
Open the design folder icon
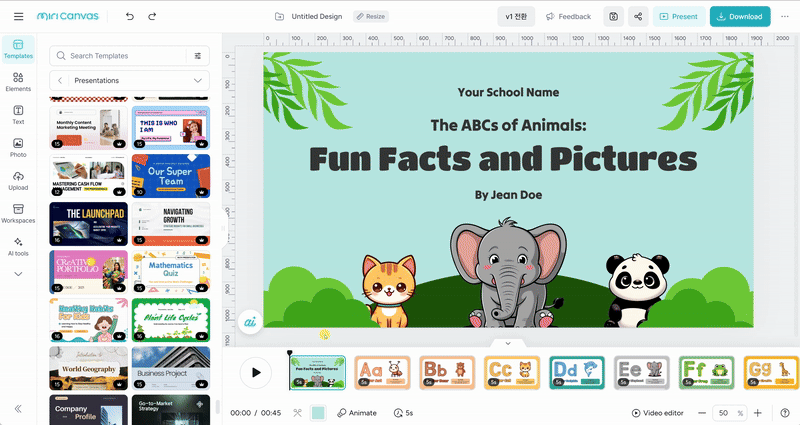pyautogui.click(x=279, y=16)
